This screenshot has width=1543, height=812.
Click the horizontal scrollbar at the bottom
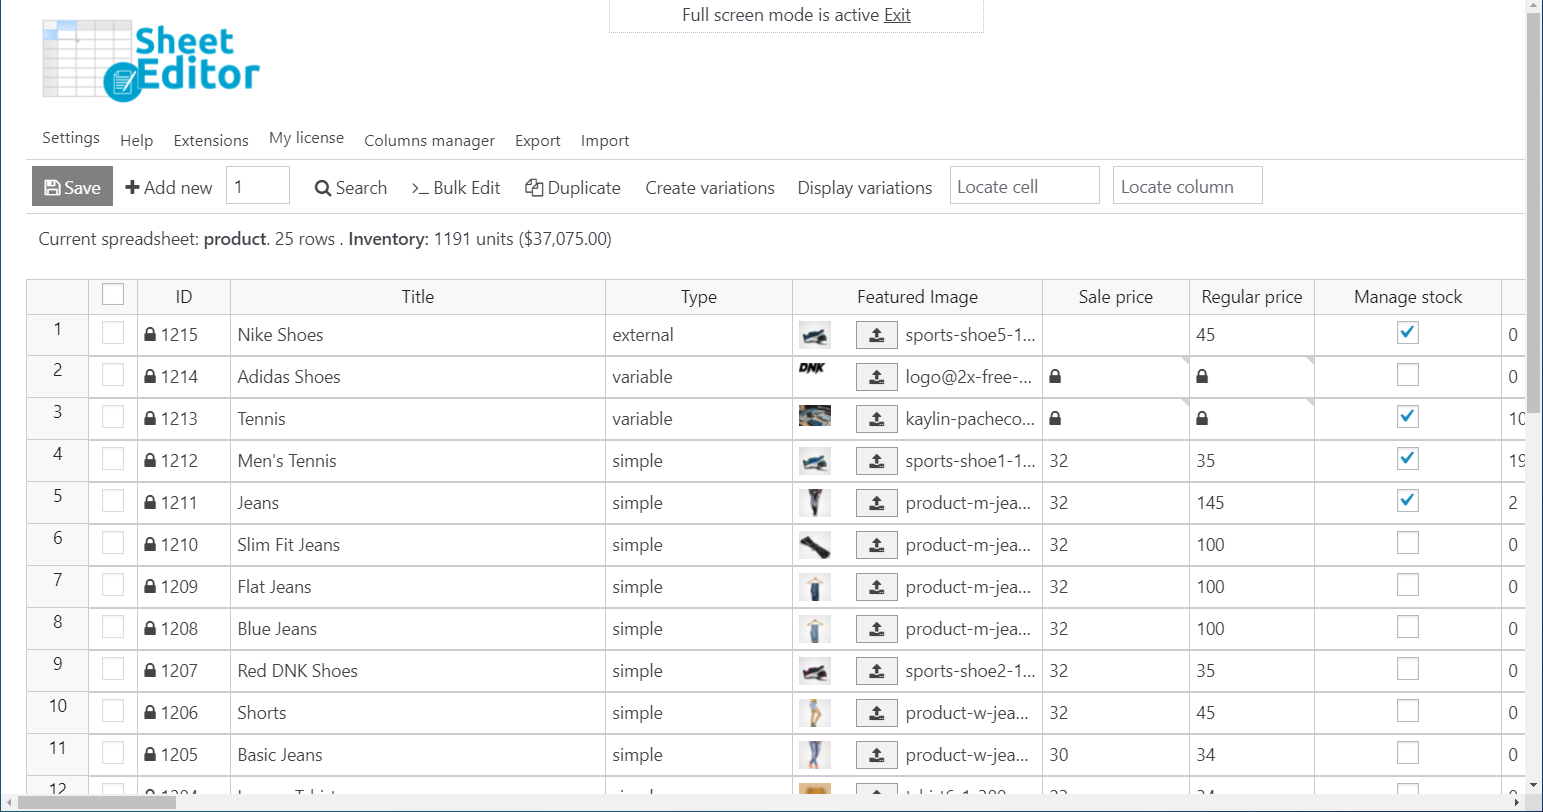point(98,803)
